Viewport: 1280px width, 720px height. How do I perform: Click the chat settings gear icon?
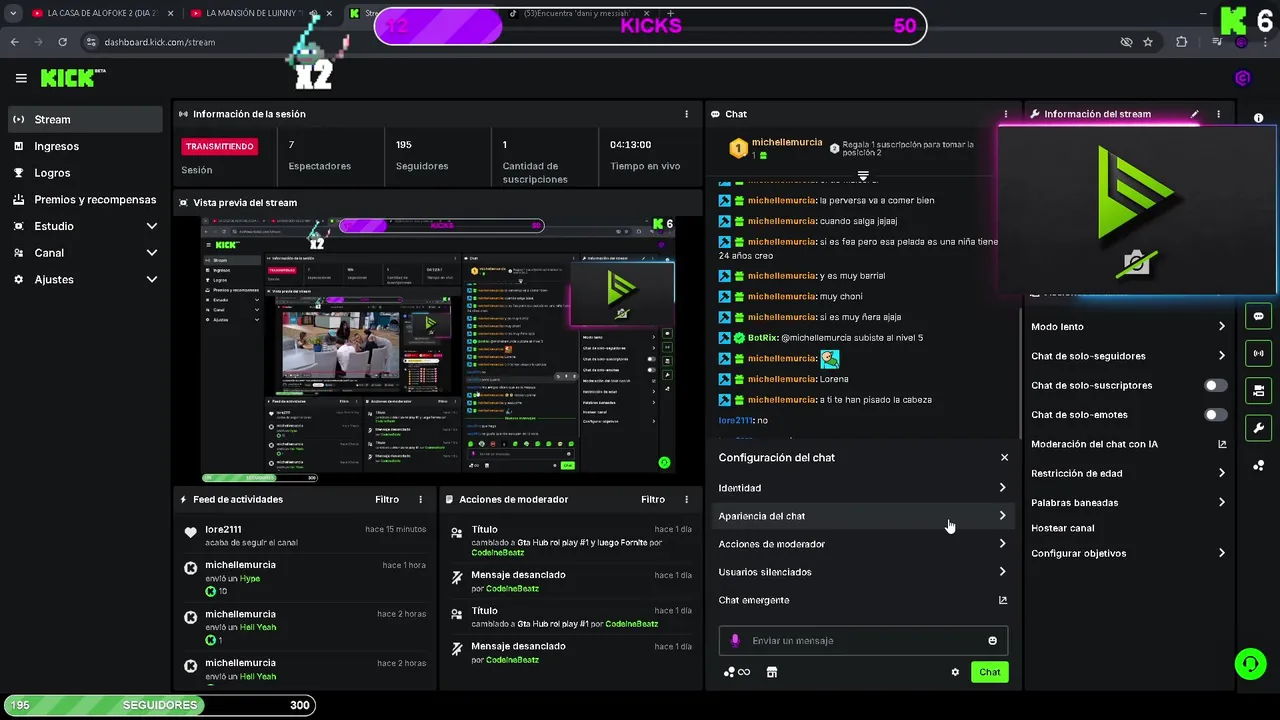[955, 672]
